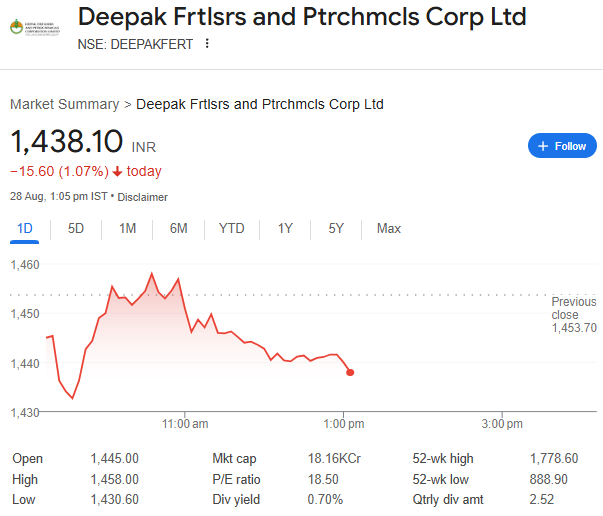Viewport: 603px width, 516px height.
Task: Switch to the 1M chart range
Action: coord(127,228)
